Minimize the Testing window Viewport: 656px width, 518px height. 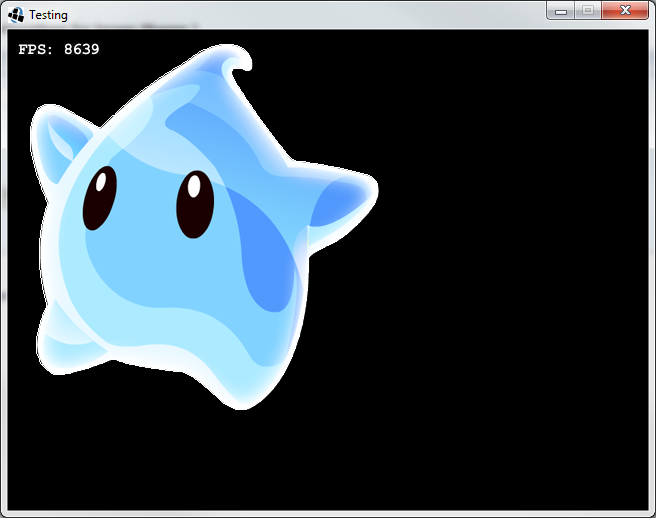tap(561, 10)
